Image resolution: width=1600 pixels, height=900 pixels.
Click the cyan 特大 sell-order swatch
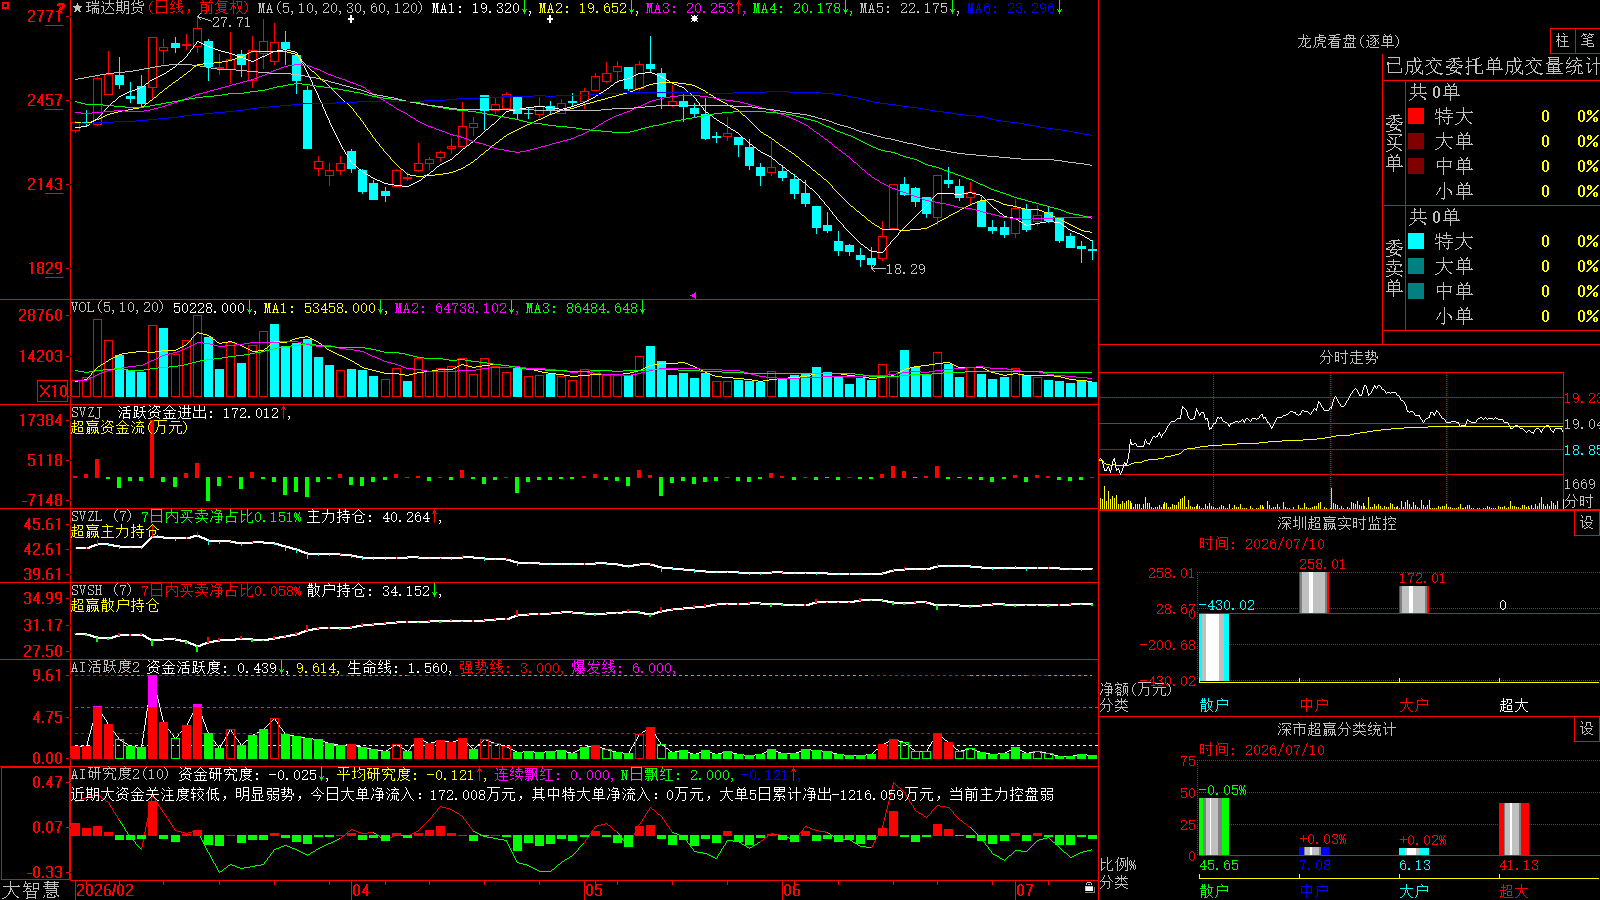tap(1416, 241)
